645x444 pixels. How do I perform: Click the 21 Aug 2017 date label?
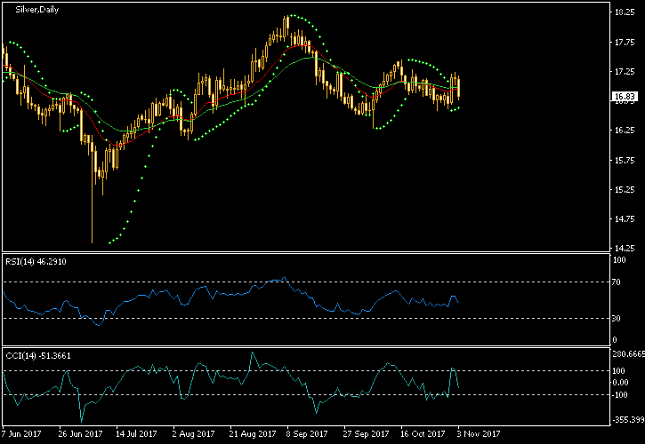pyautogui.click(x=252, y=434)
